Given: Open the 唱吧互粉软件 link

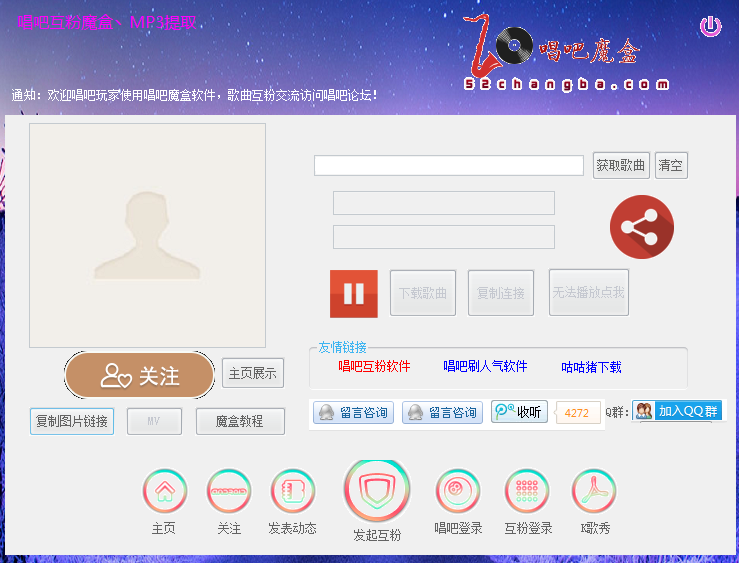Looking at the screenshot, I should (x=374, y=367).
